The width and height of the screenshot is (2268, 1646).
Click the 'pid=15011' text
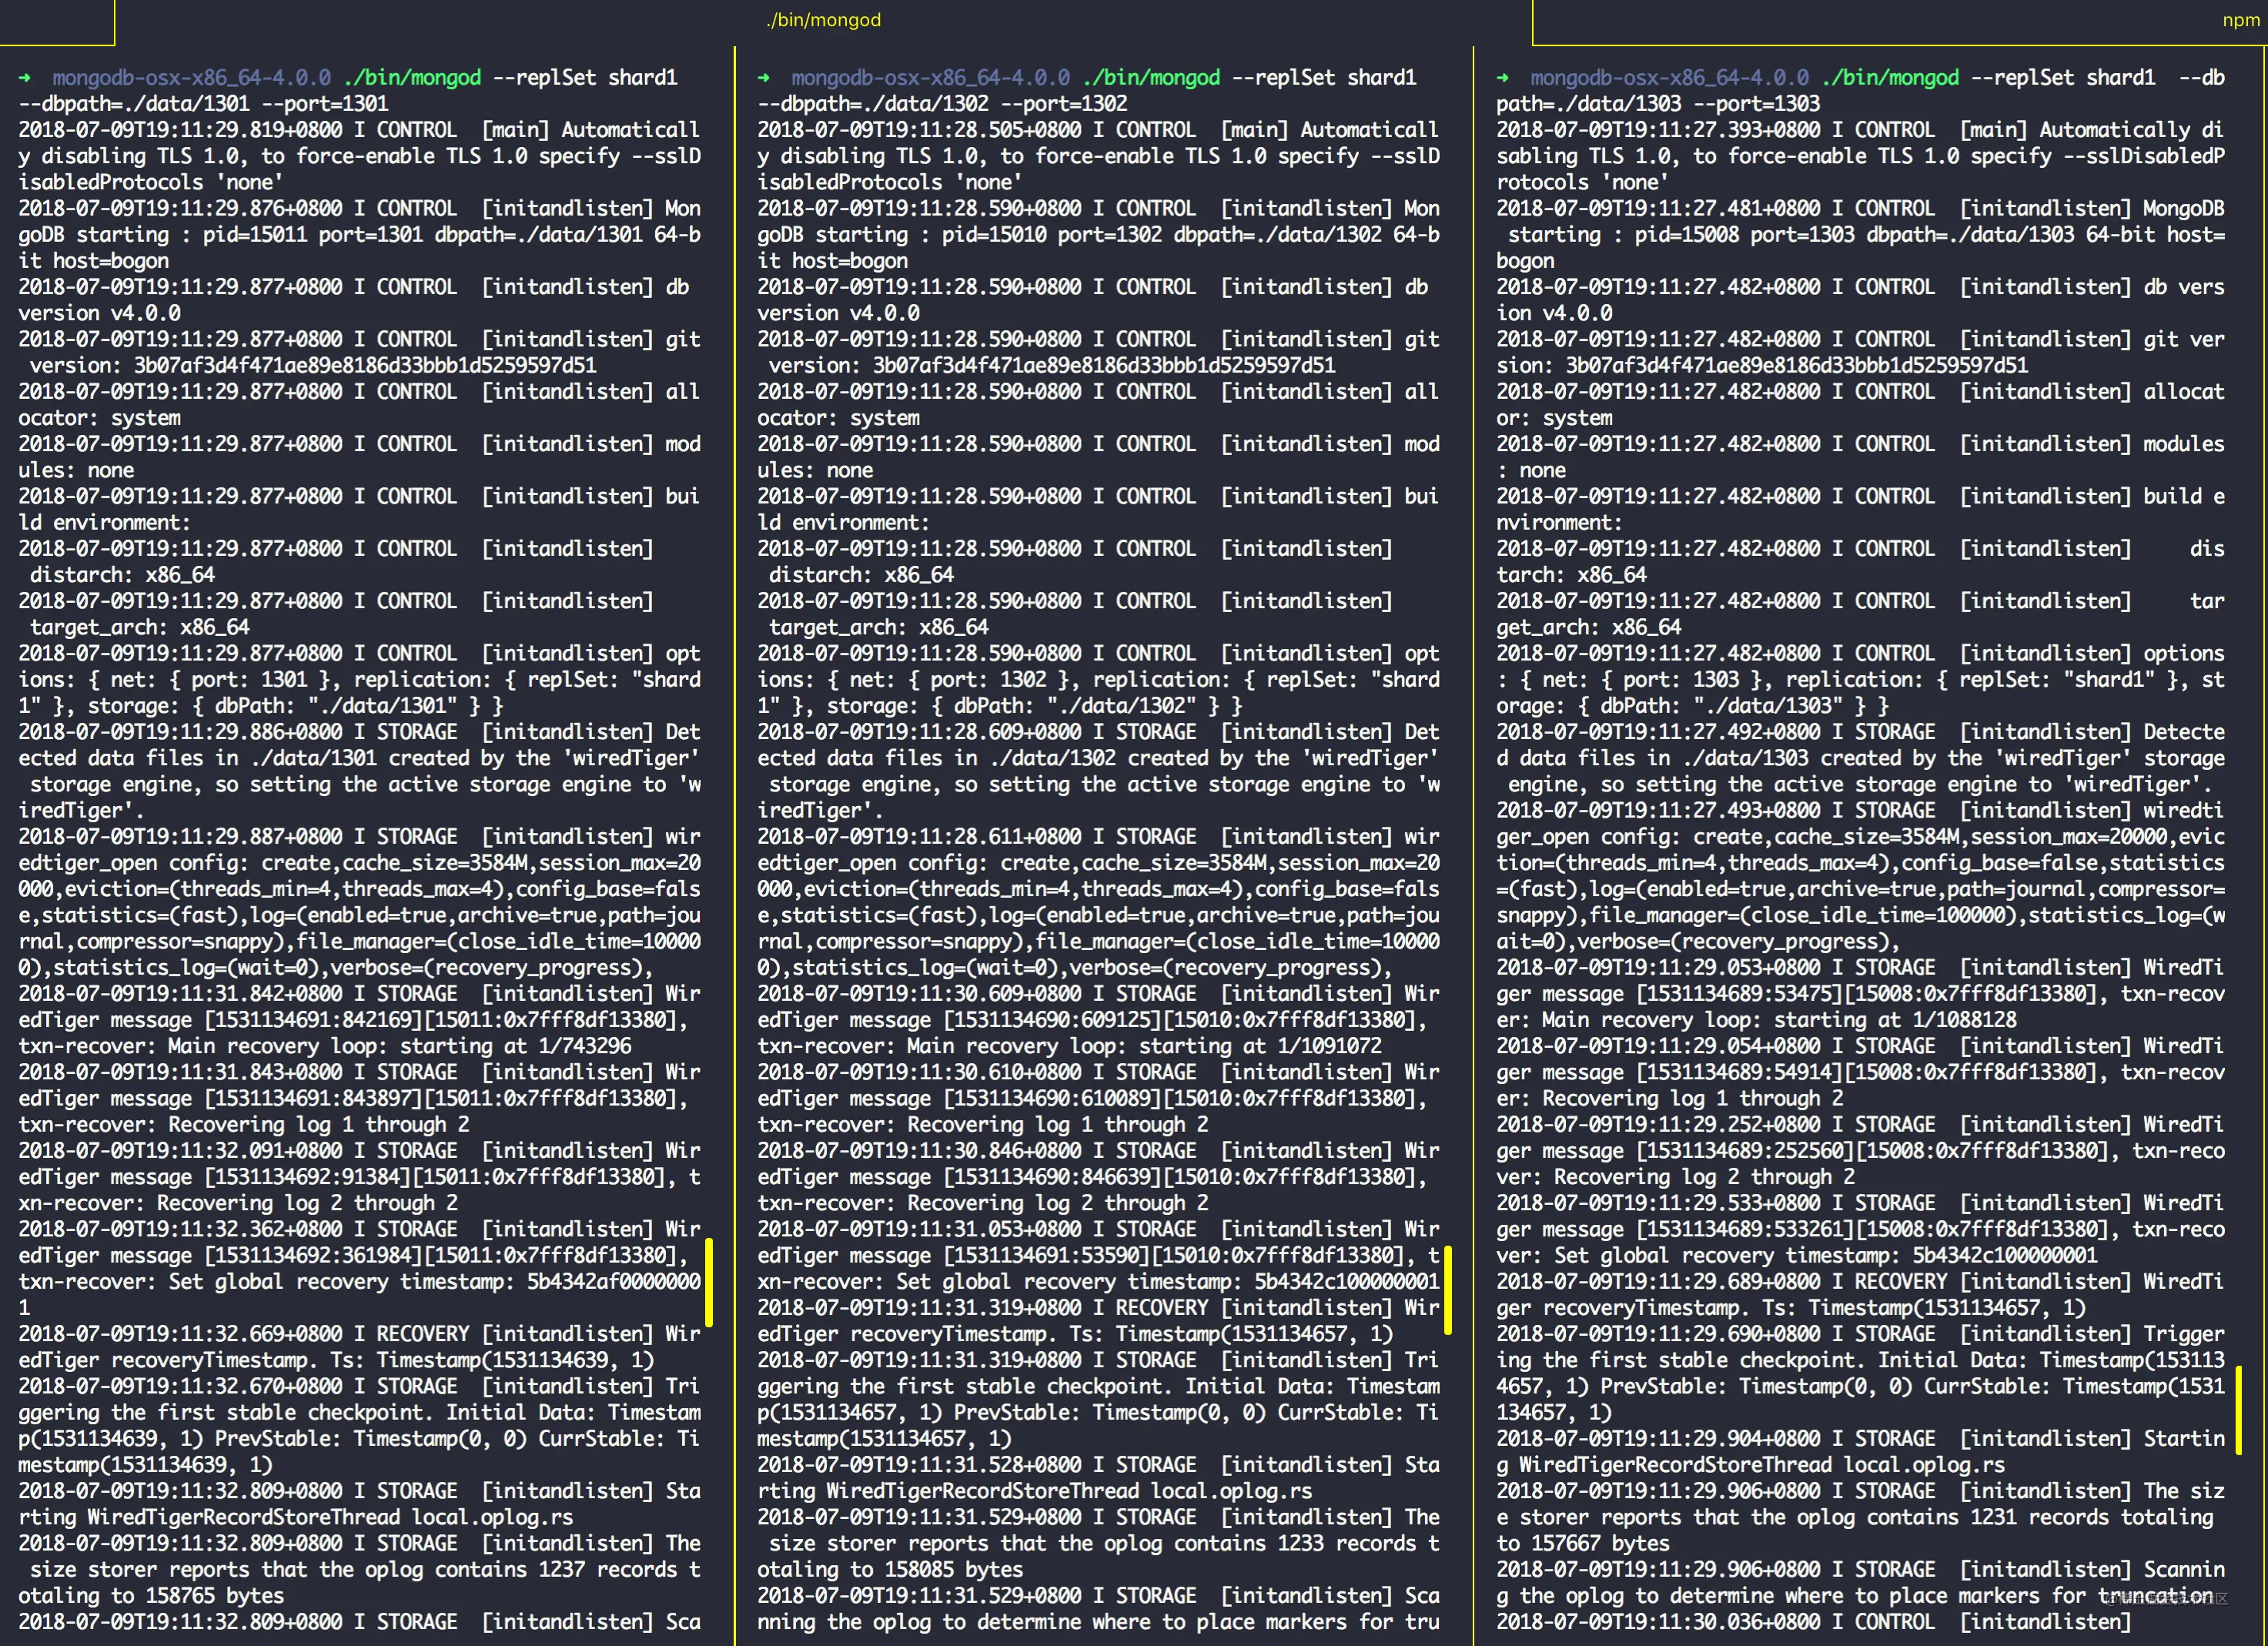tap(255, 235)
